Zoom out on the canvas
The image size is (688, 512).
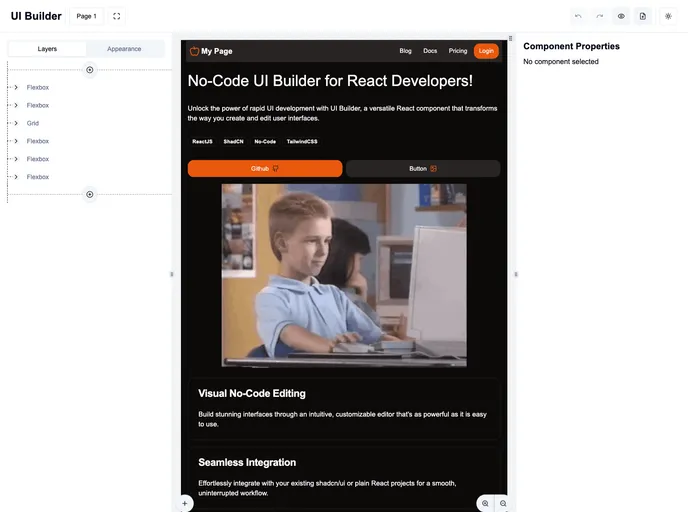(503, 503)
